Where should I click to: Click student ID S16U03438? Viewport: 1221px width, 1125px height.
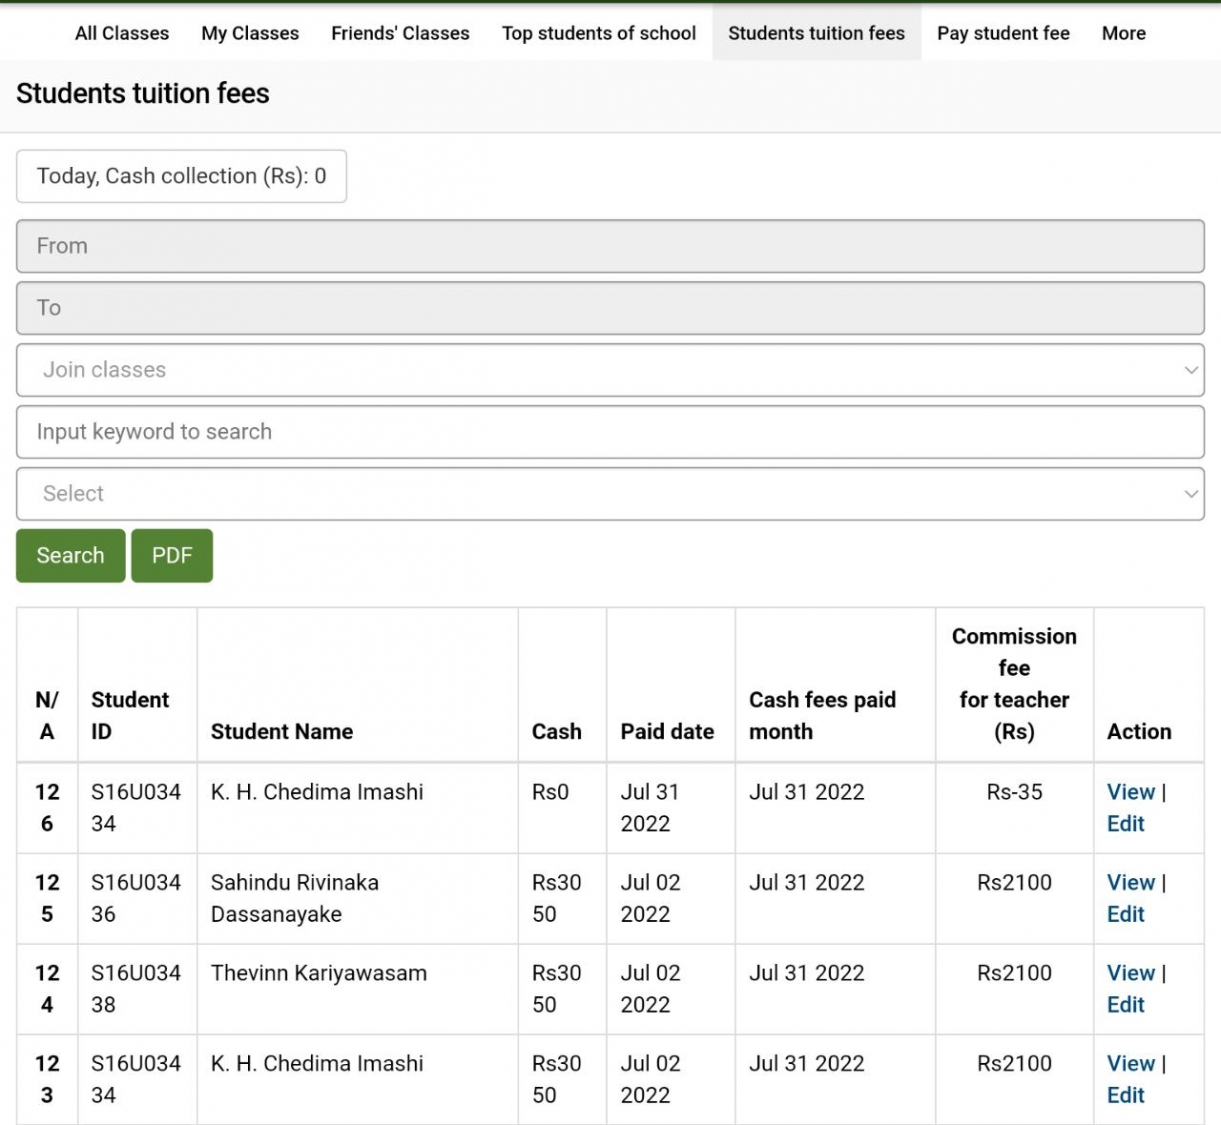[x=136, y=989]
